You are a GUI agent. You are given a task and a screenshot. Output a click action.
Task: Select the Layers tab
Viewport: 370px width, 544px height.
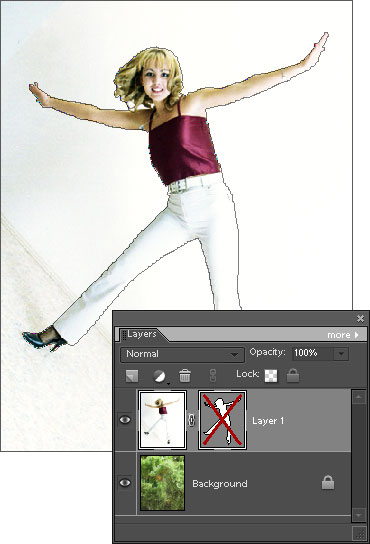coord(142,334)
